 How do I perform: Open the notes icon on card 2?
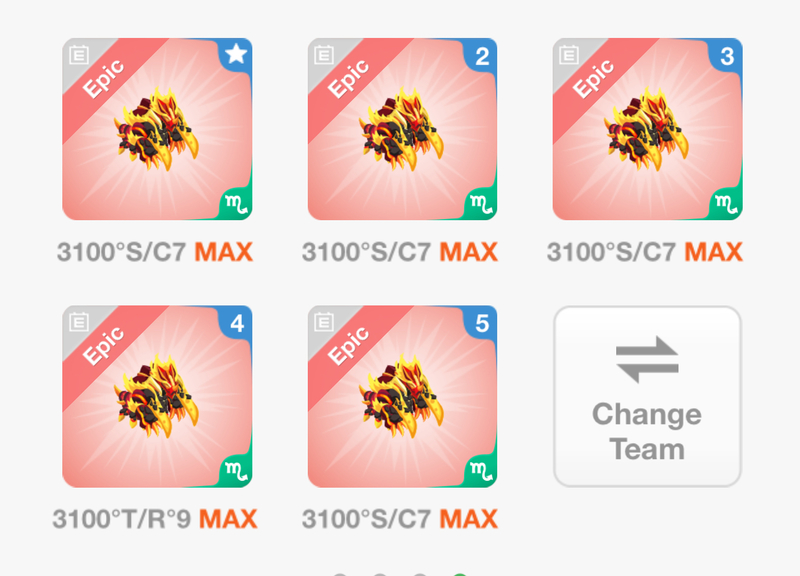[324, 55]
